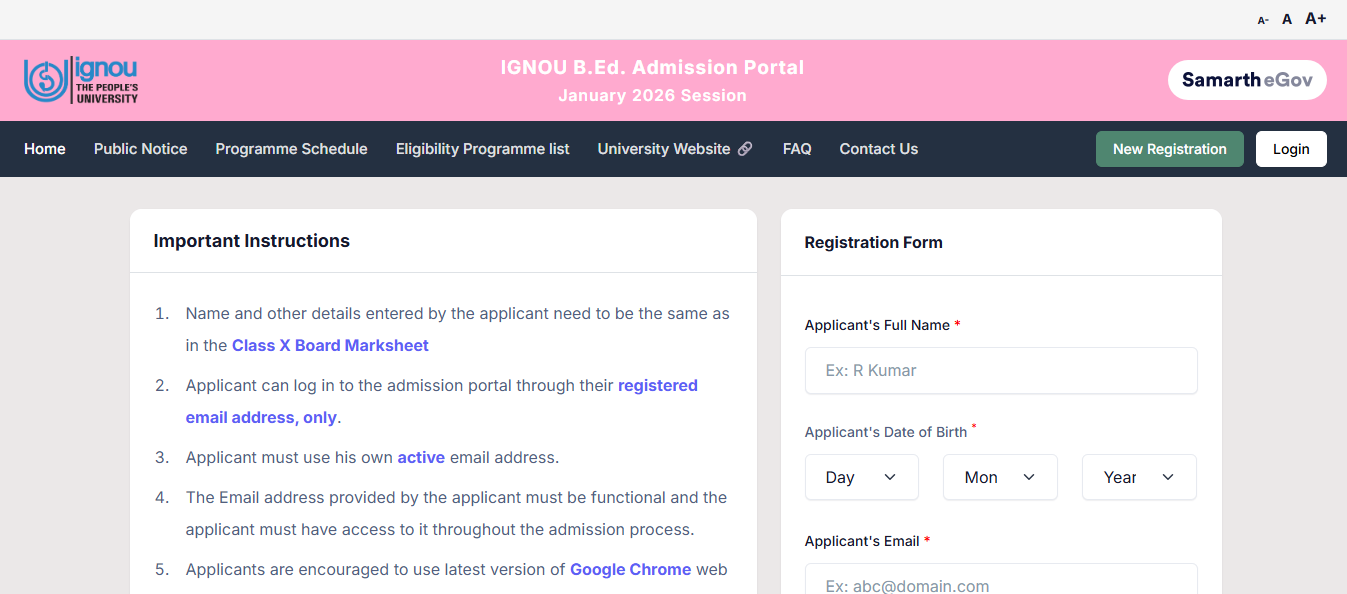Screen dimensions: 1347x594
Task: Click the IGNOU university logo
Action: coord(80,79)
